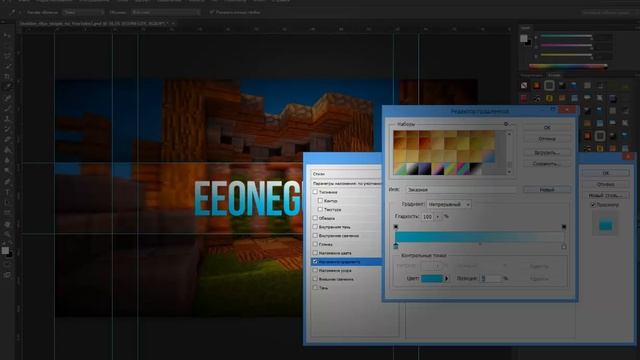Screen dimensions: 640x360
Task: Select the Стили row in Layer Style list
Action: [346, 174]
